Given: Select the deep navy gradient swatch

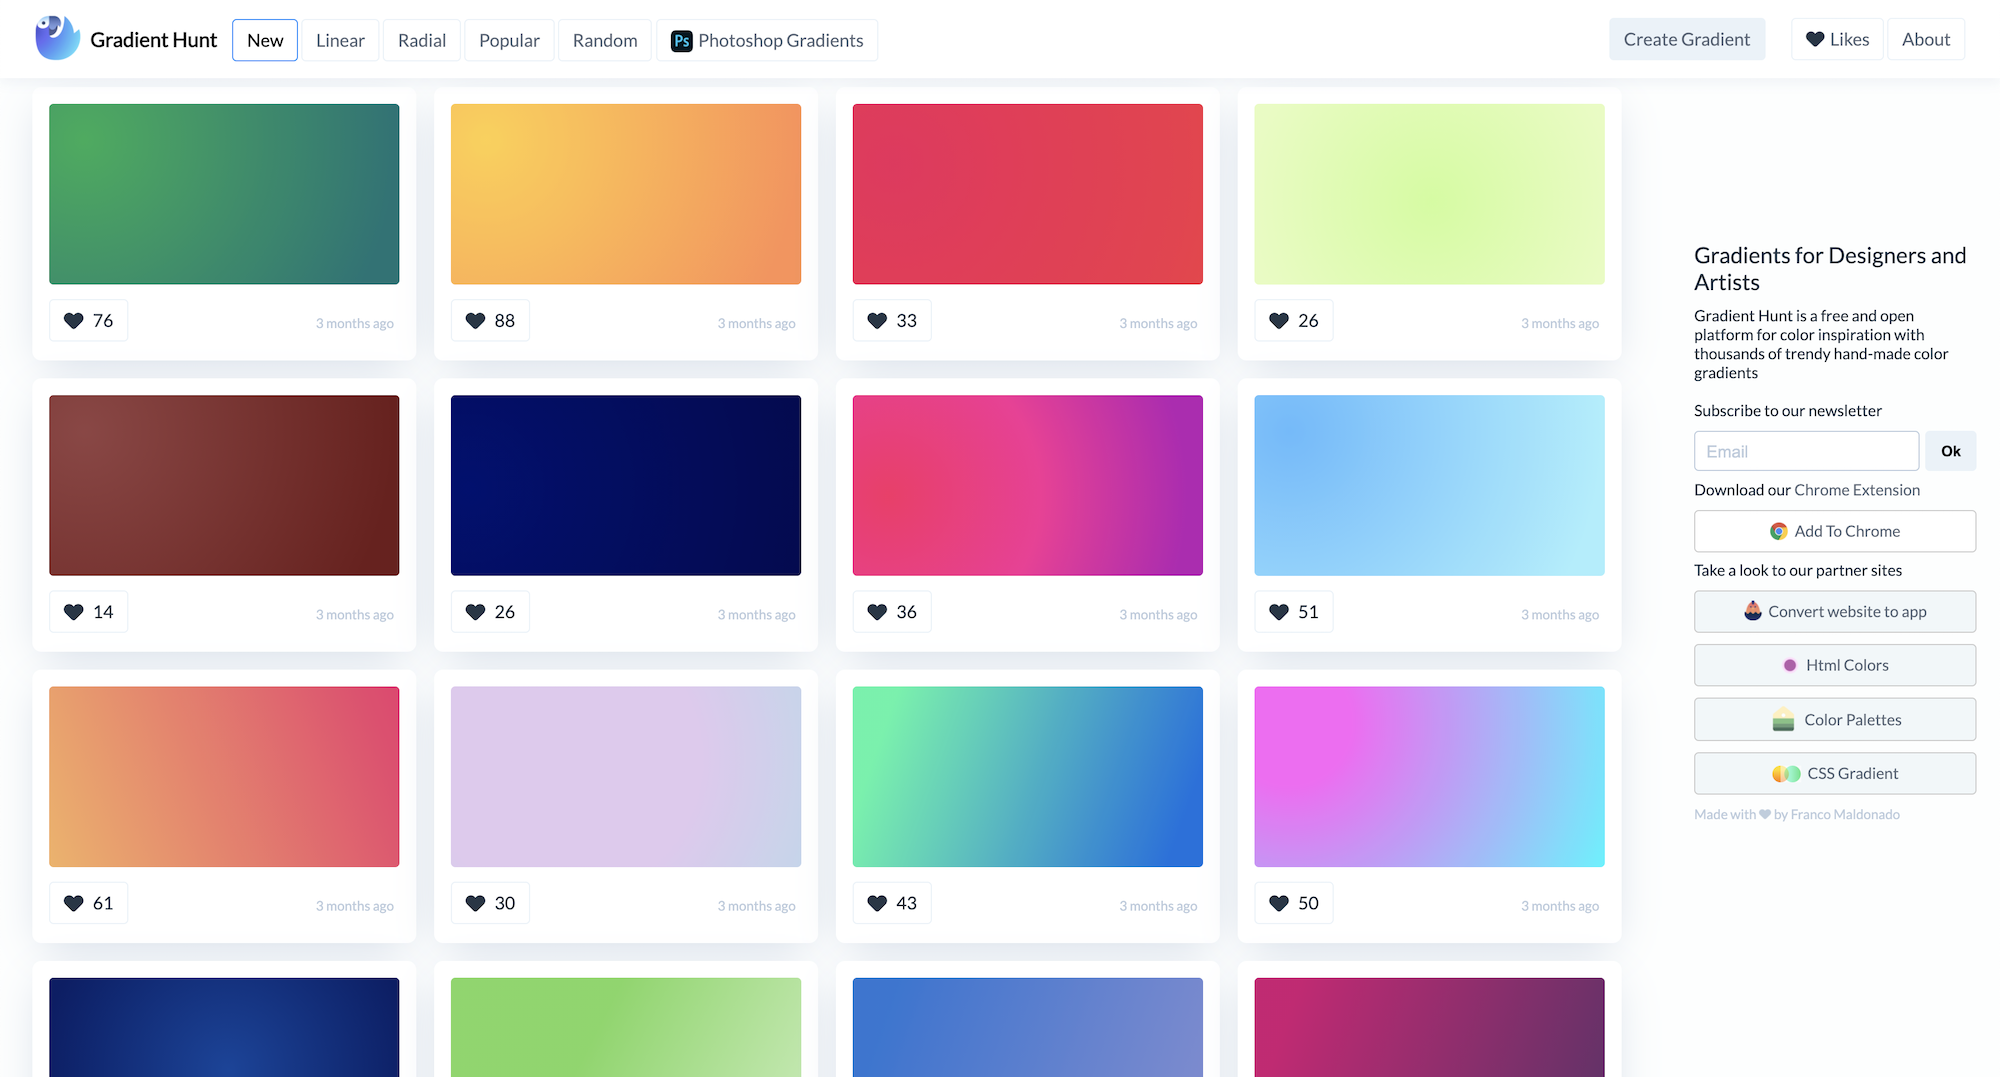Looking at the screenshot, I should [626, 485].
